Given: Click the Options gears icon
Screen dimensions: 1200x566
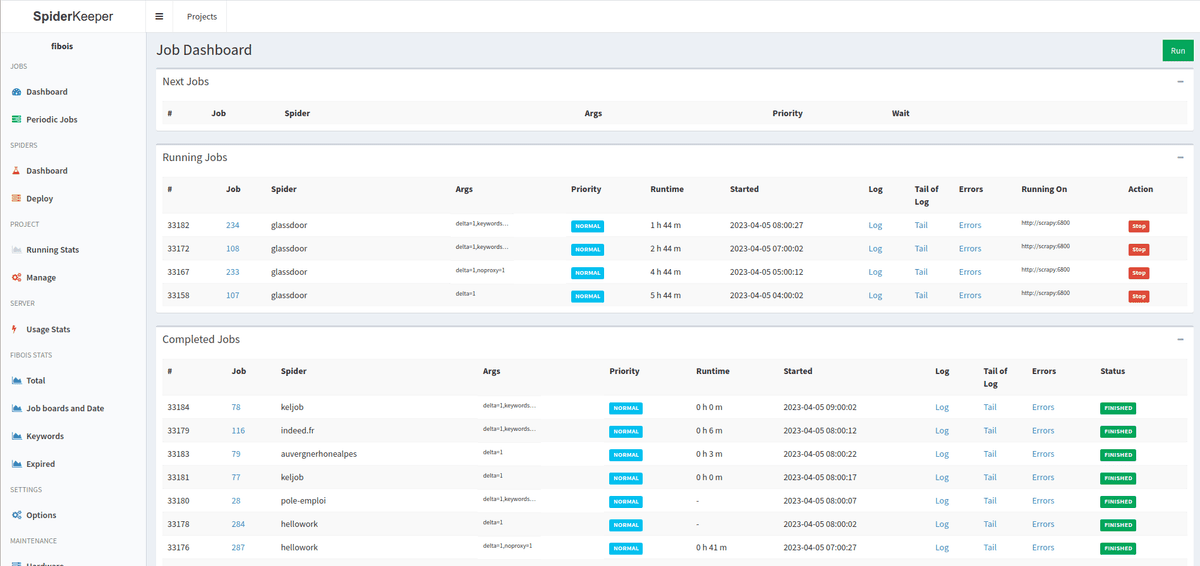Looking at the screenshot, I should pyautogui.click(x=17, y=516).
